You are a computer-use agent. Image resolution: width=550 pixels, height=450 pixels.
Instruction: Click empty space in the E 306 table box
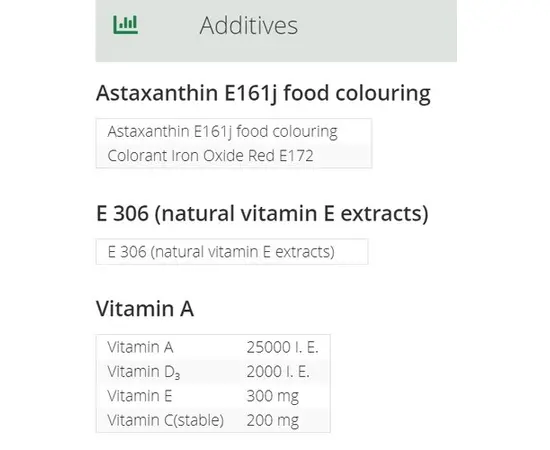351,252
